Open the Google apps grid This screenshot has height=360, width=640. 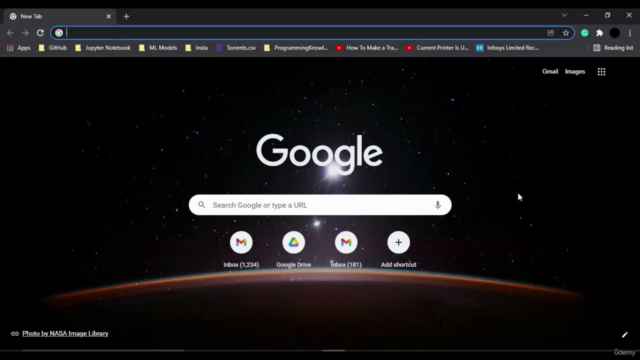click(x=601, y=72)
